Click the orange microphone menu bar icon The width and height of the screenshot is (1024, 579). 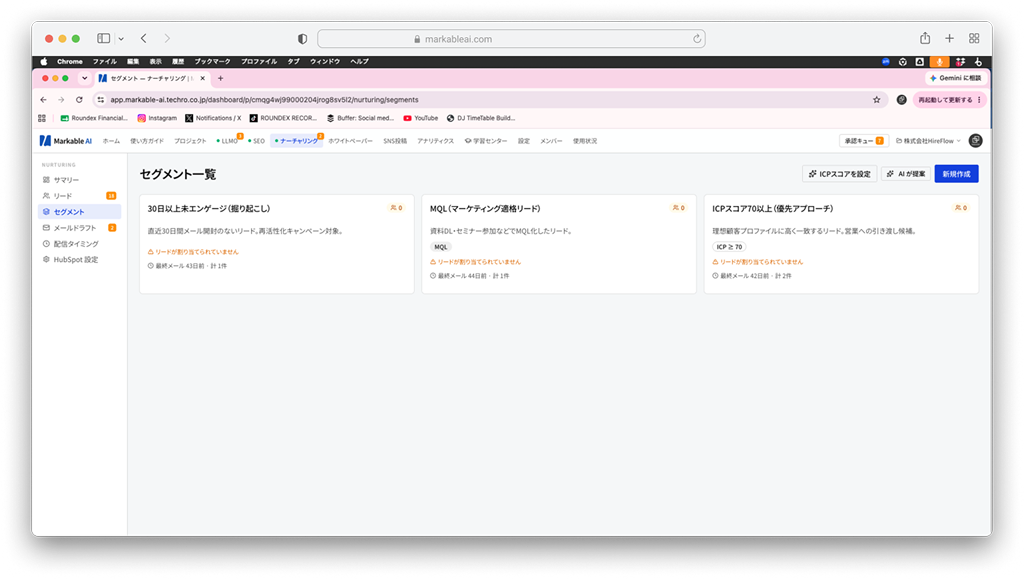tap(939, 61)
